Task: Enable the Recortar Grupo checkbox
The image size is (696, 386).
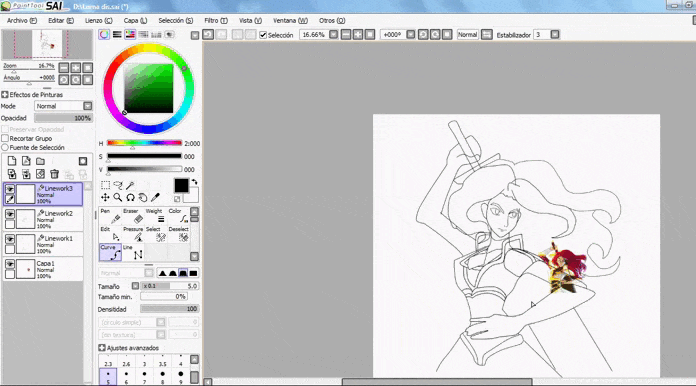Action: pyautogui.click(x=5, y=138)
